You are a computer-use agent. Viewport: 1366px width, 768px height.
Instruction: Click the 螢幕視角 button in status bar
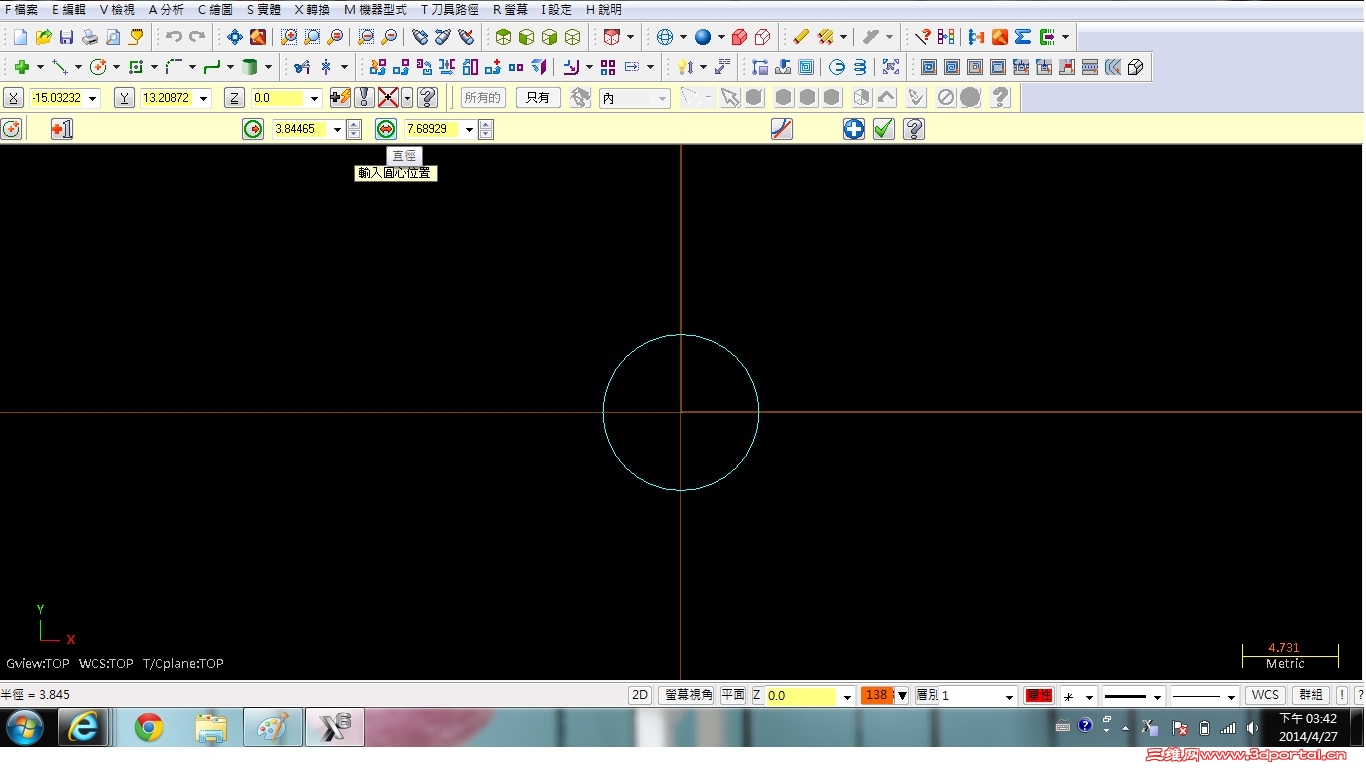point(686,695)
